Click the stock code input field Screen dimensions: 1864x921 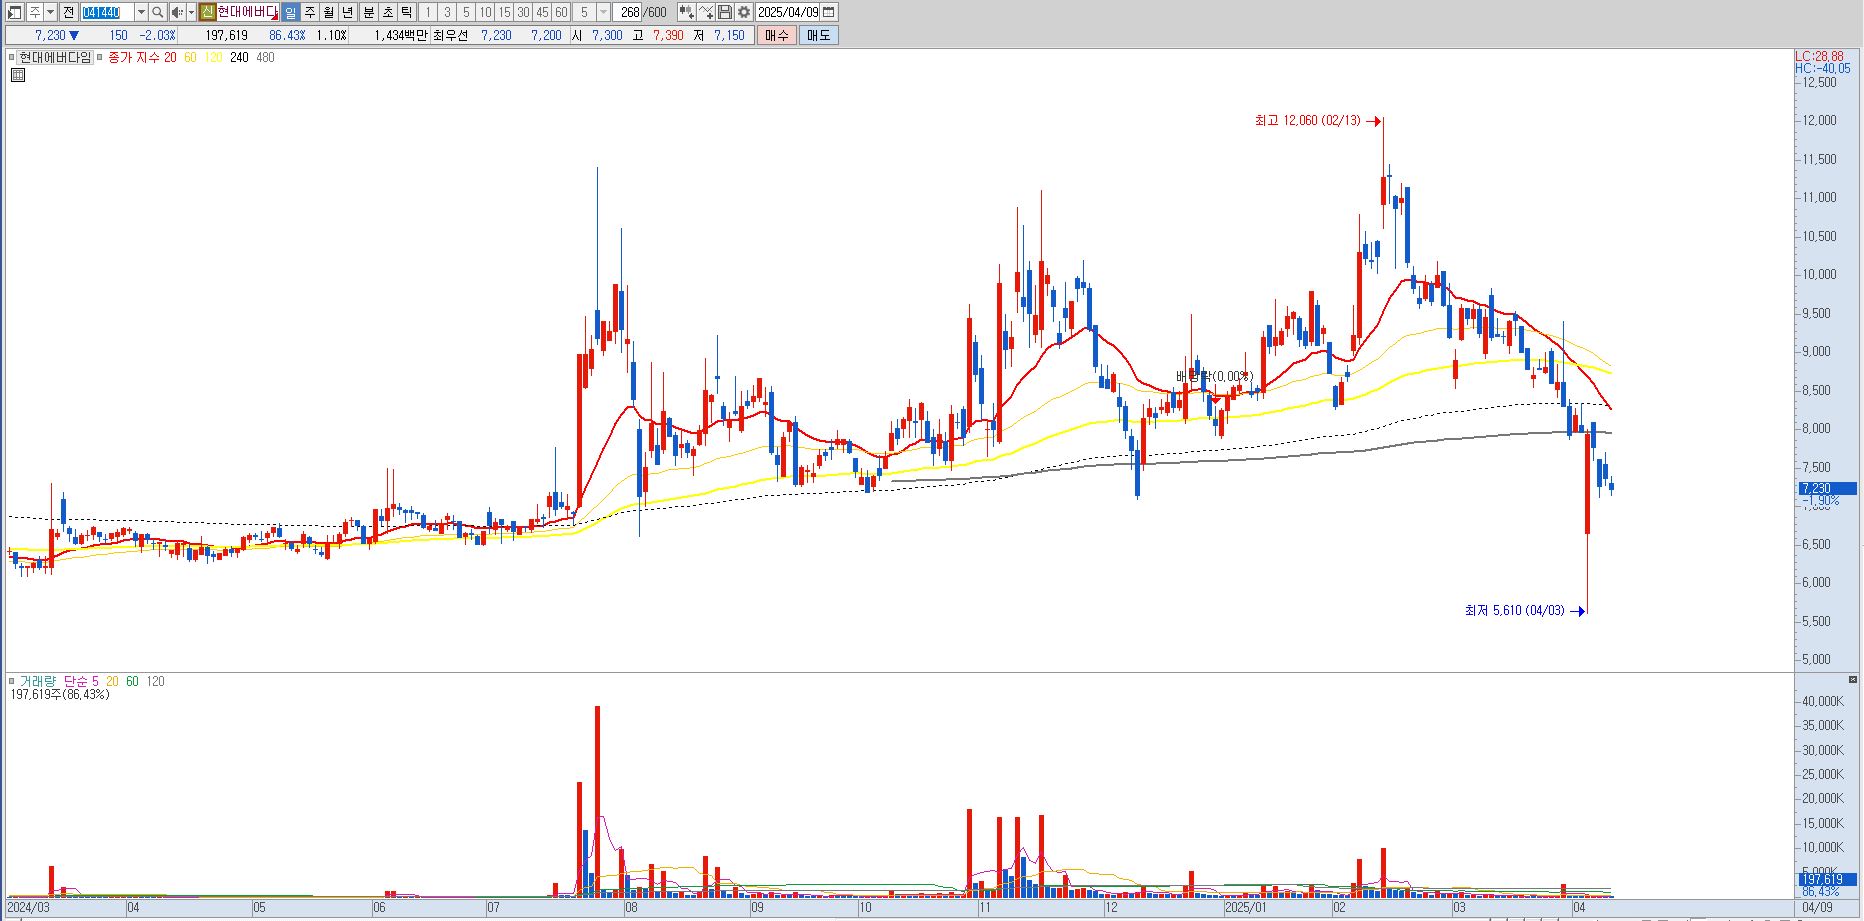[107, 12]
